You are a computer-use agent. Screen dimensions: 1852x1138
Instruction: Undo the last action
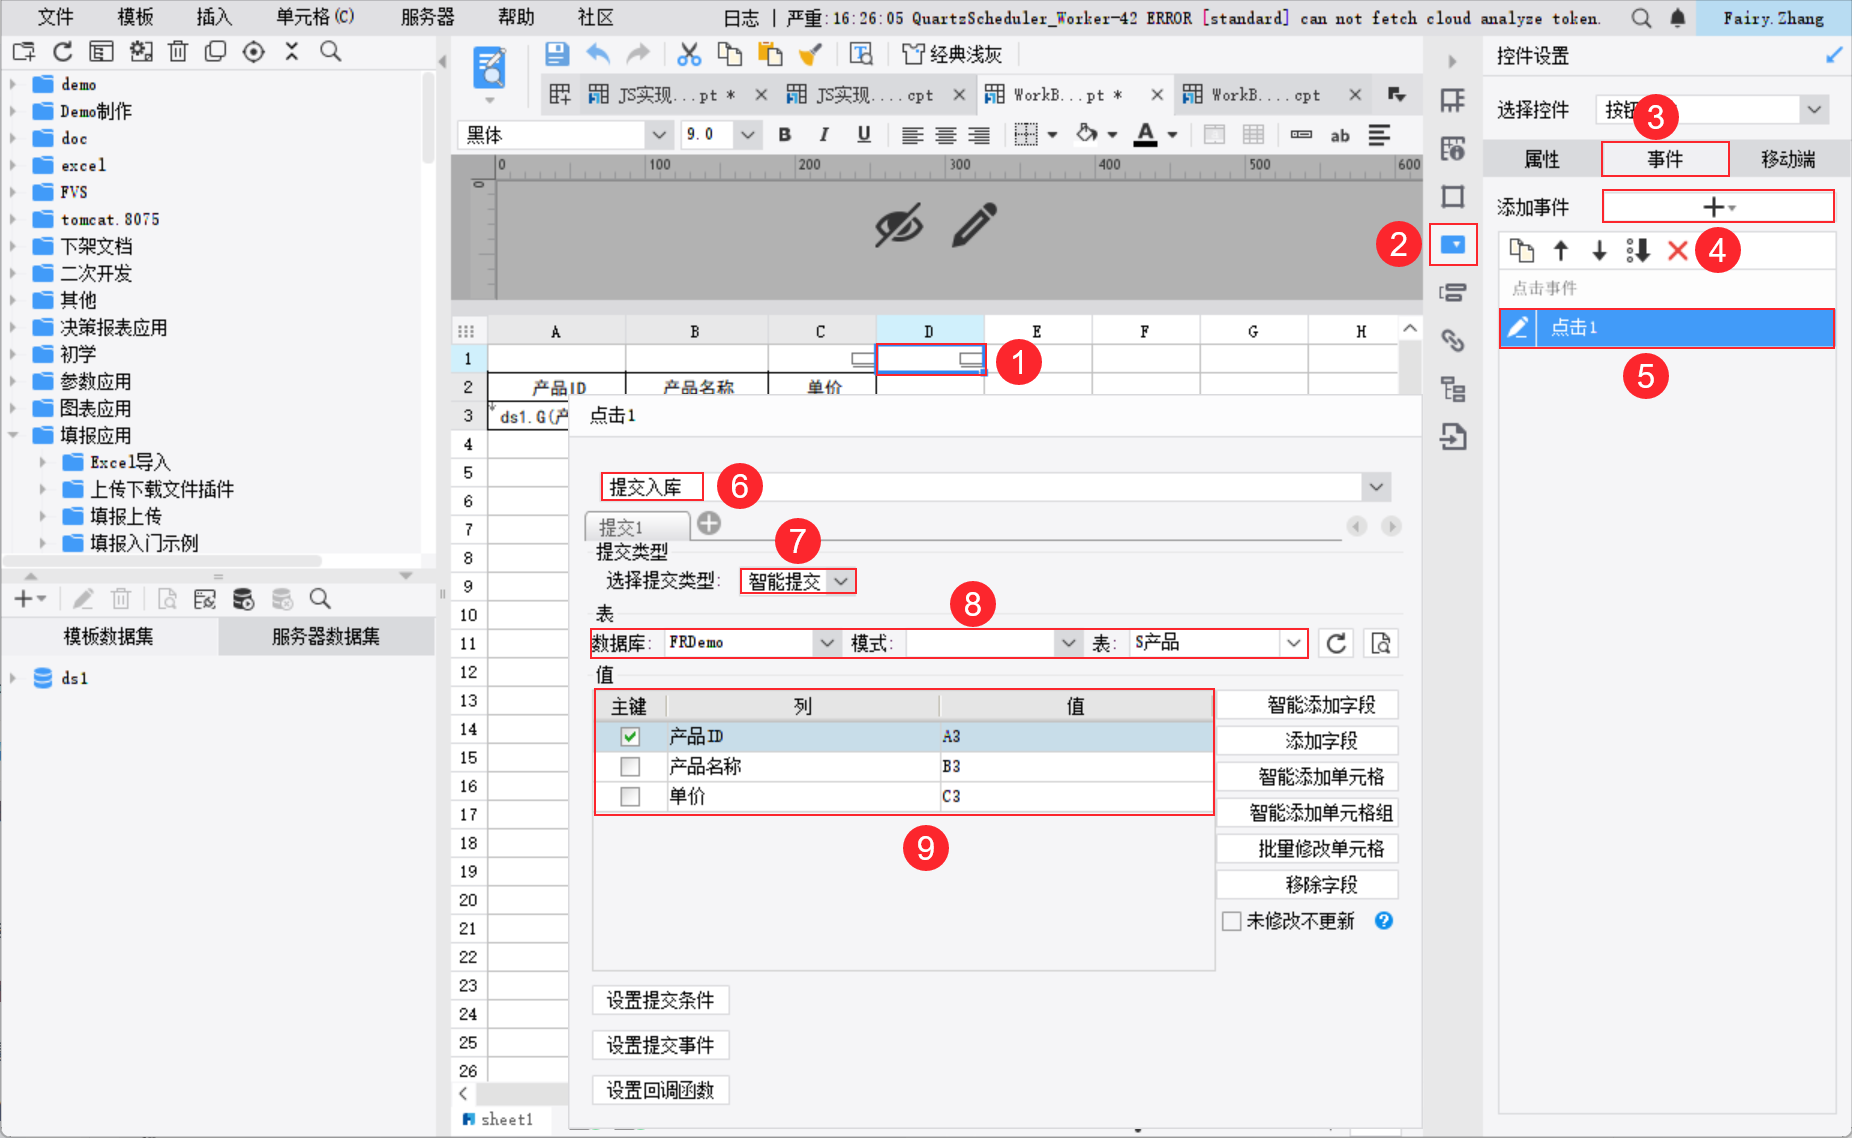[598, 54]
